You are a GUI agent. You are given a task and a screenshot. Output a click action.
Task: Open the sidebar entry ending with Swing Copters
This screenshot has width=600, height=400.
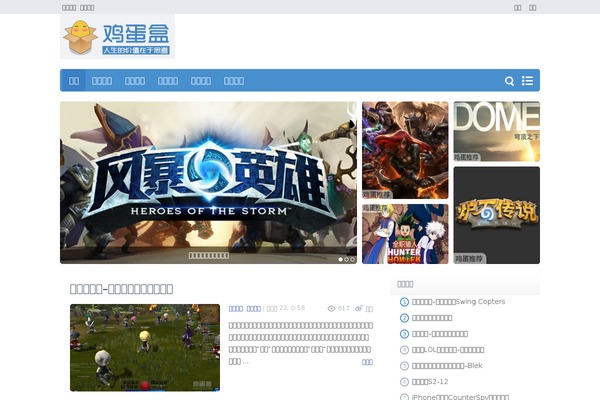tap(458, 302)
